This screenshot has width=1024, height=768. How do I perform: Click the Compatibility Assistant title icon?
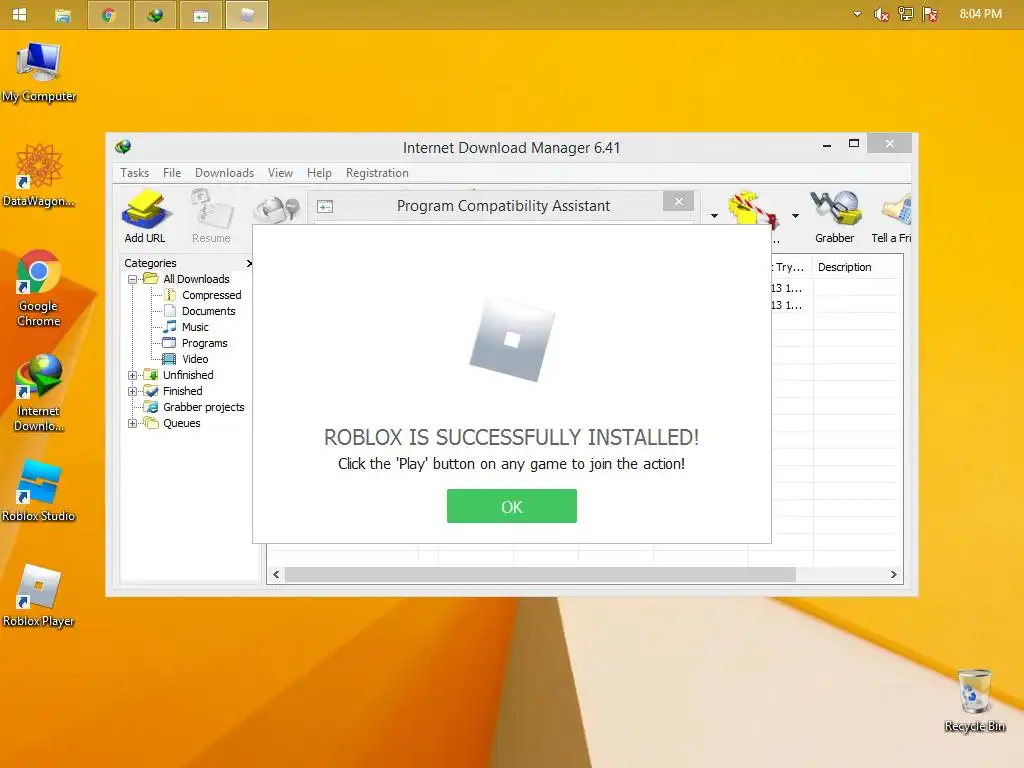pyautogui.click(x=325, y=206)
